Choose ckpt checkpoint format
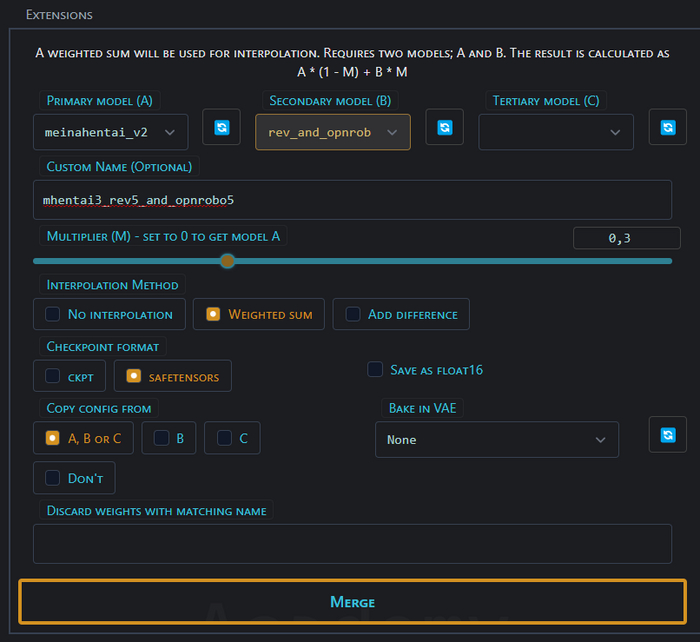 point(69,376)
